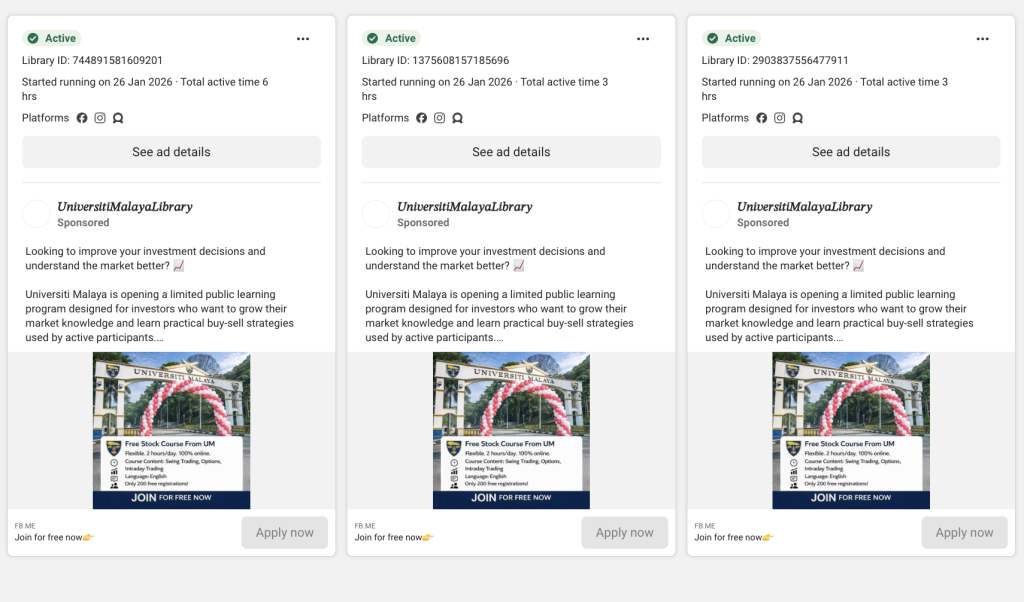Click Instagram platform icon in middle ad card
Image resolution: width=1024 pixels, height=602 pixels.
[440, 118]
